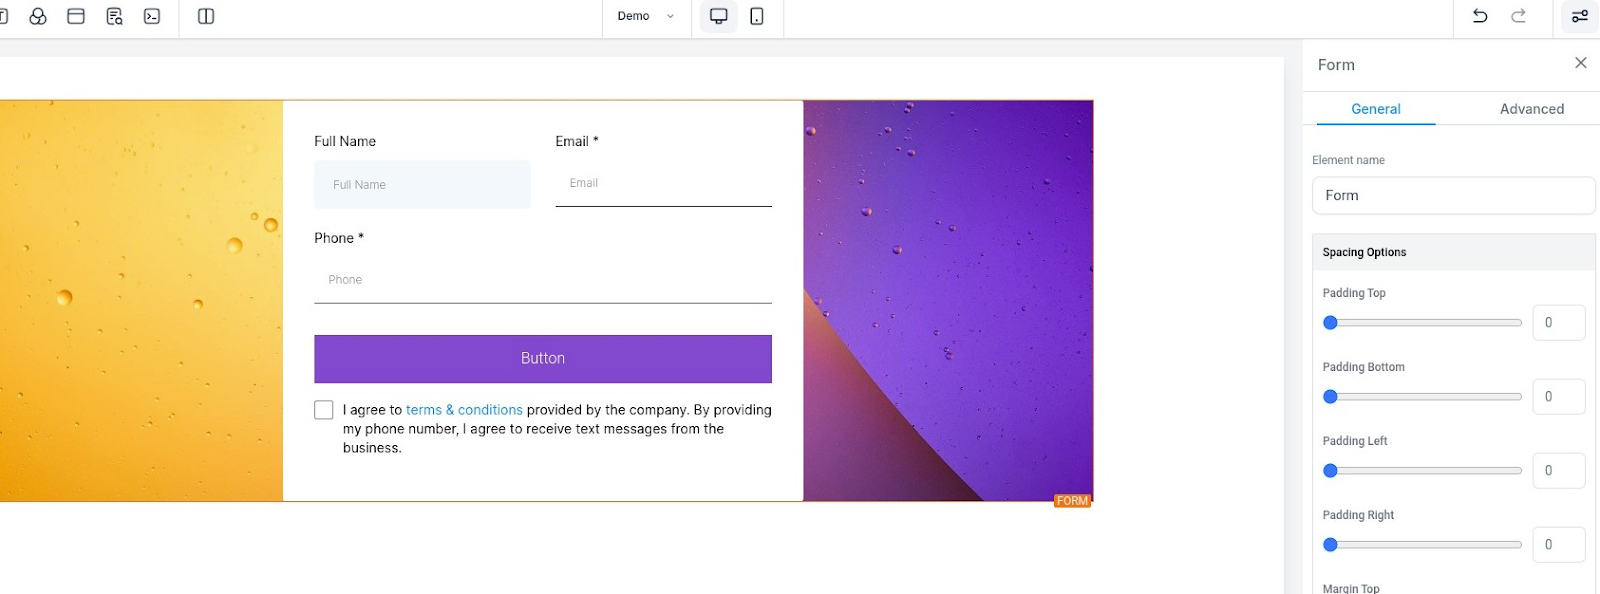Click the purple background image
Screen dimensions: 1600x594
point(948,300)
